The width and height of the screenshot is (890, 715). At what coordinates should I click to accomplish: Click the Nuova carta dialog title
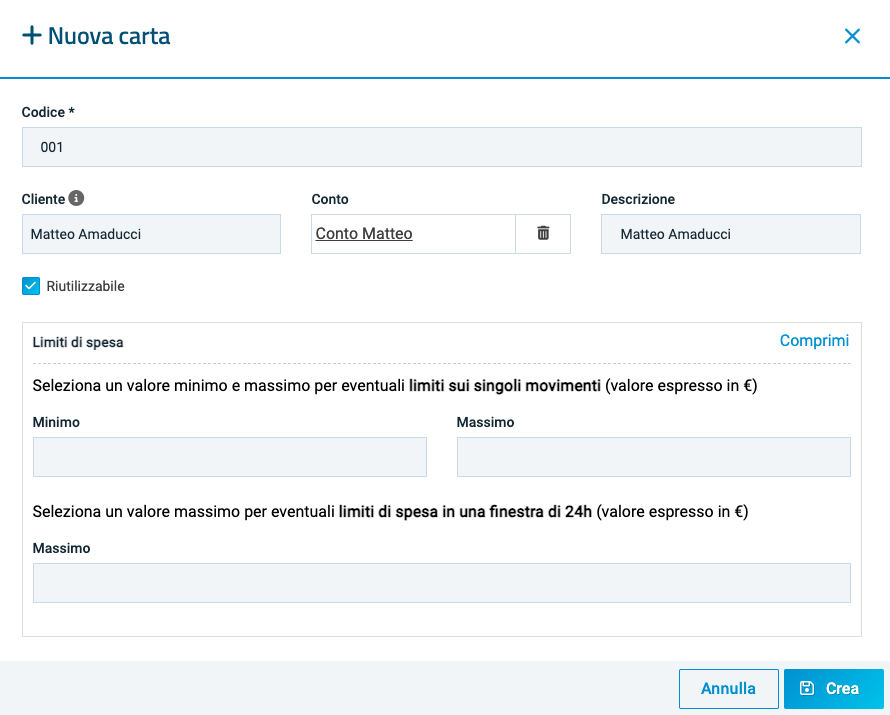coord(109,37)
